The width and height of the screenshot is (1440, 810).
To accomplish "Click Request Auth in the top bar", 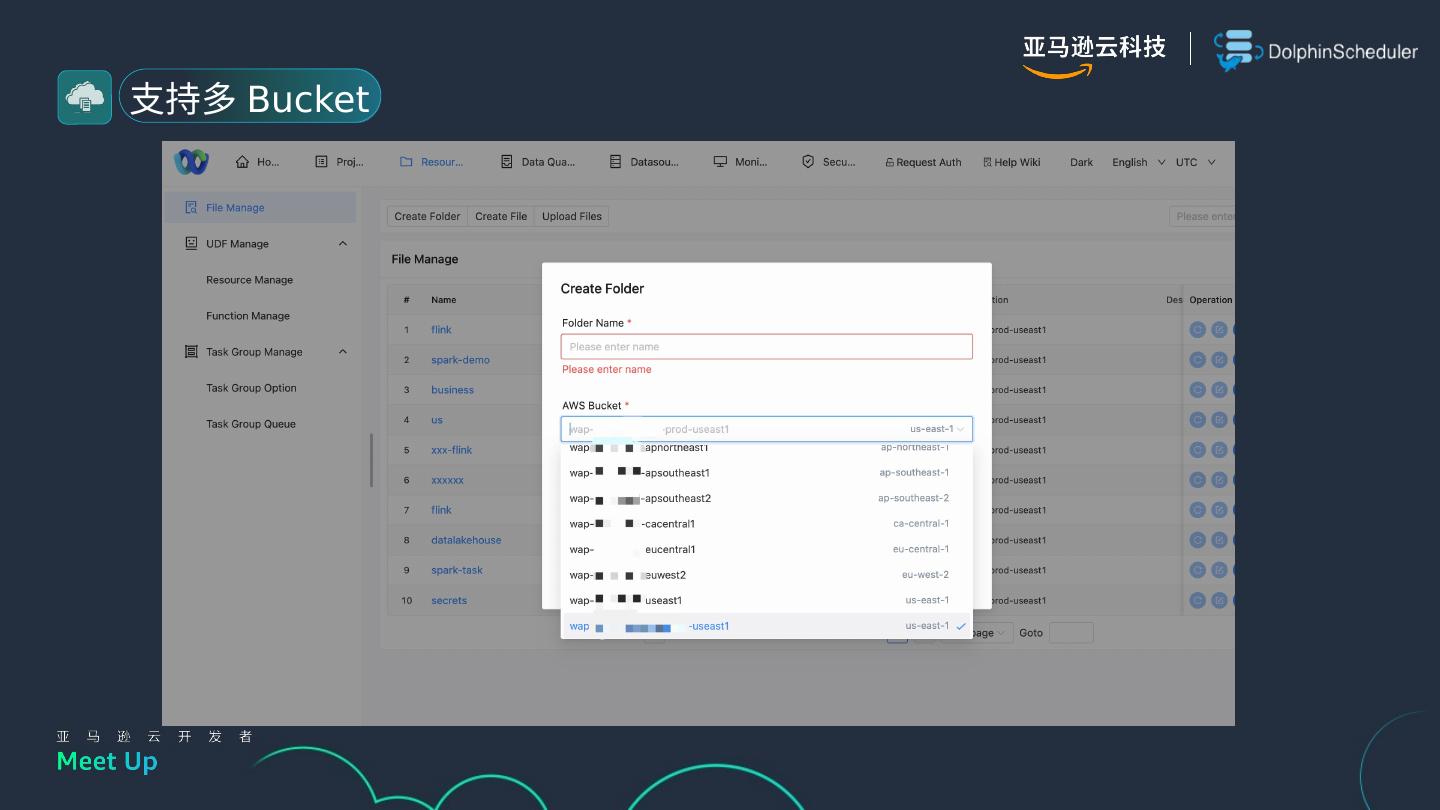I will click(923, 162).
